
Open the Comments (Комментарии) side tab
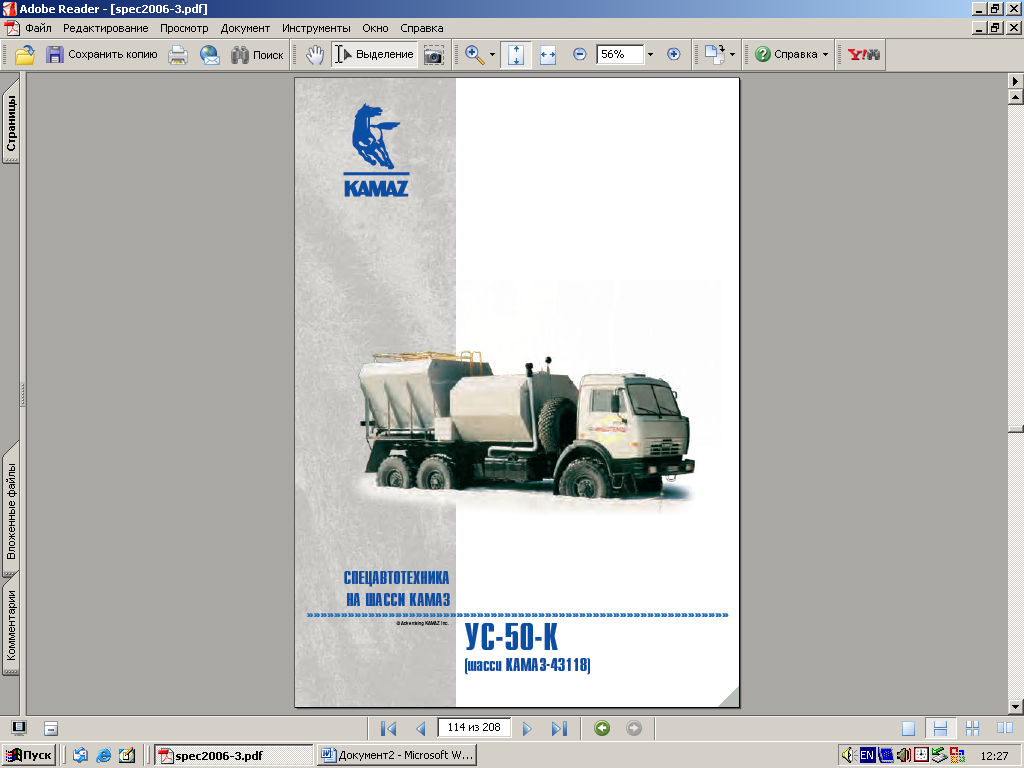point(11,626)
